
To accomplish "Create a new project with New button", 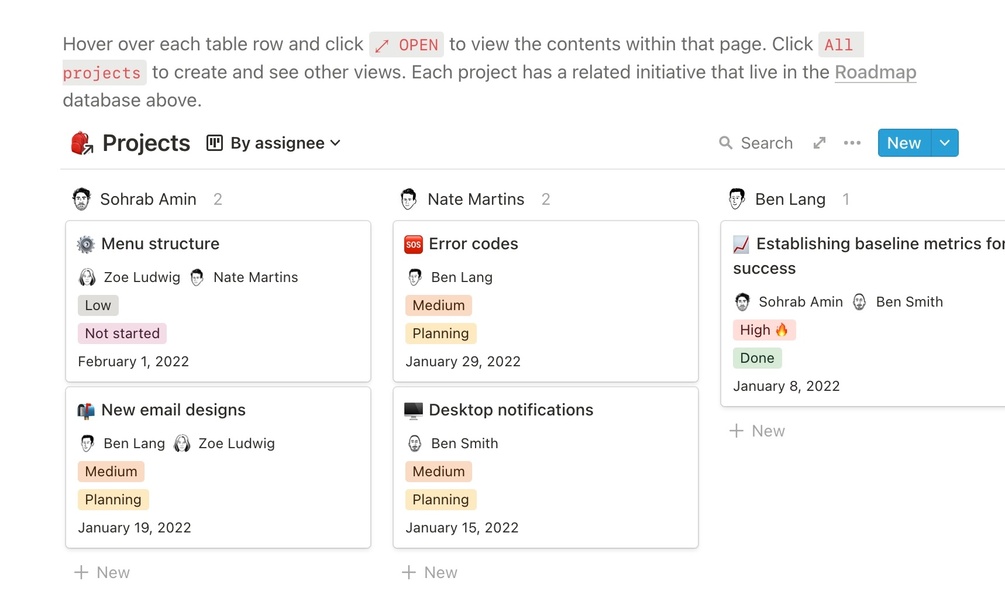I will [903, 143].
